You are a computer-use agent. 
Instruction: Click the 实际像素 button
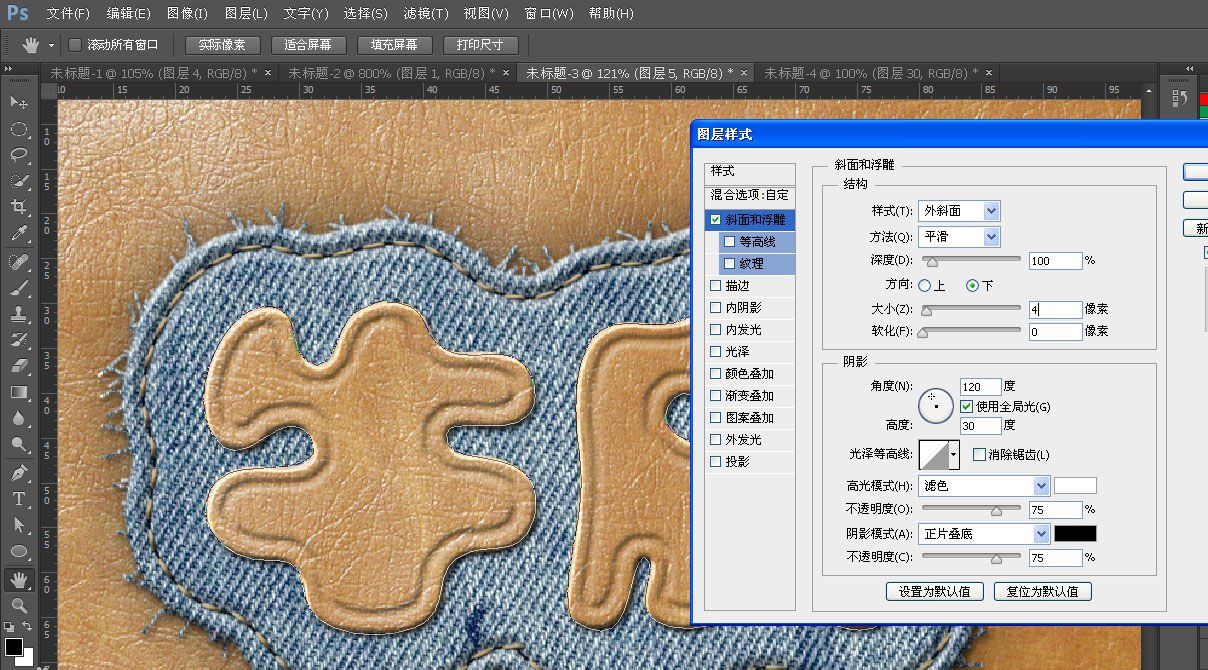click(x=223, y=45)
